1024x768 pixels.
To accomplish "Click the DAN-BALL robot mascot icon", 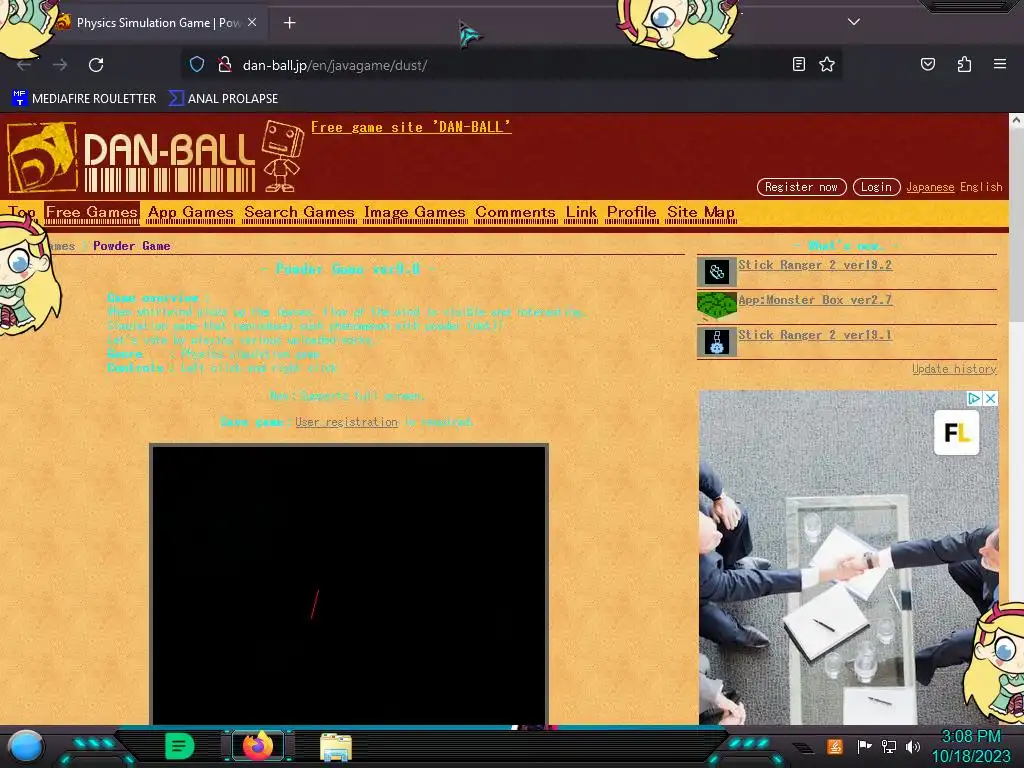I will (283, 156).
